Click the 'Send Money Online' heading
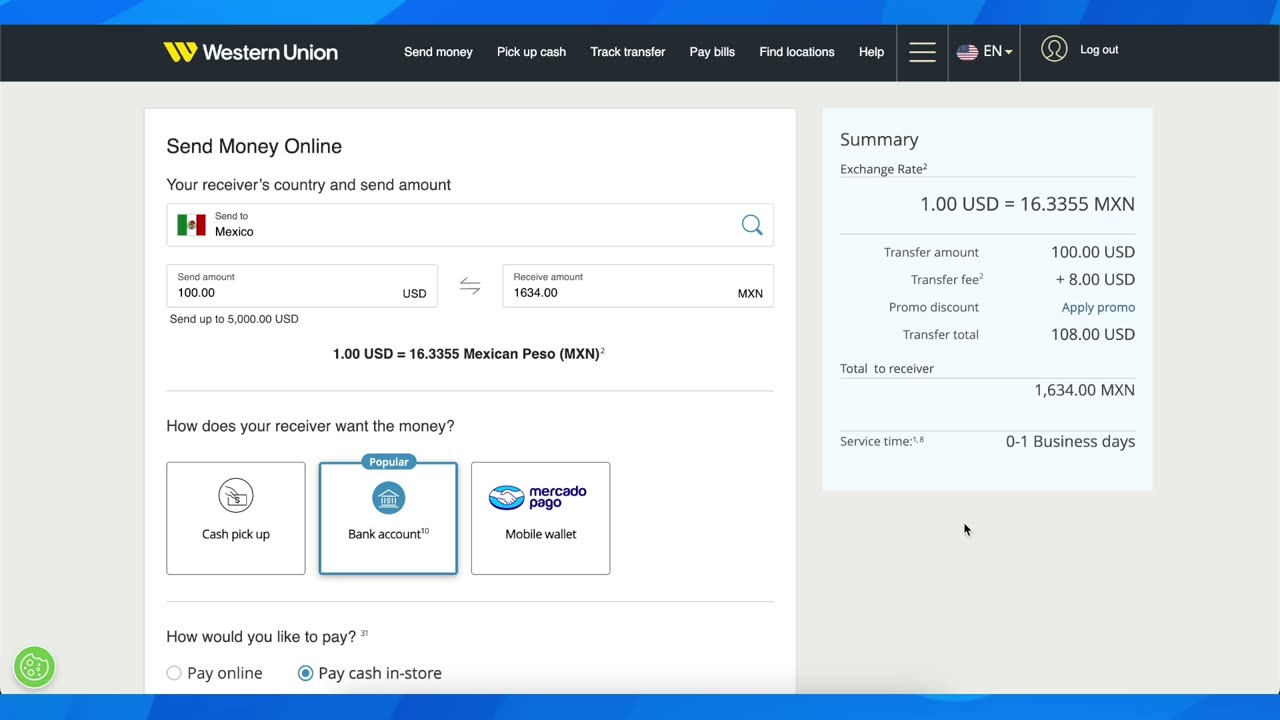 (254, 146)
